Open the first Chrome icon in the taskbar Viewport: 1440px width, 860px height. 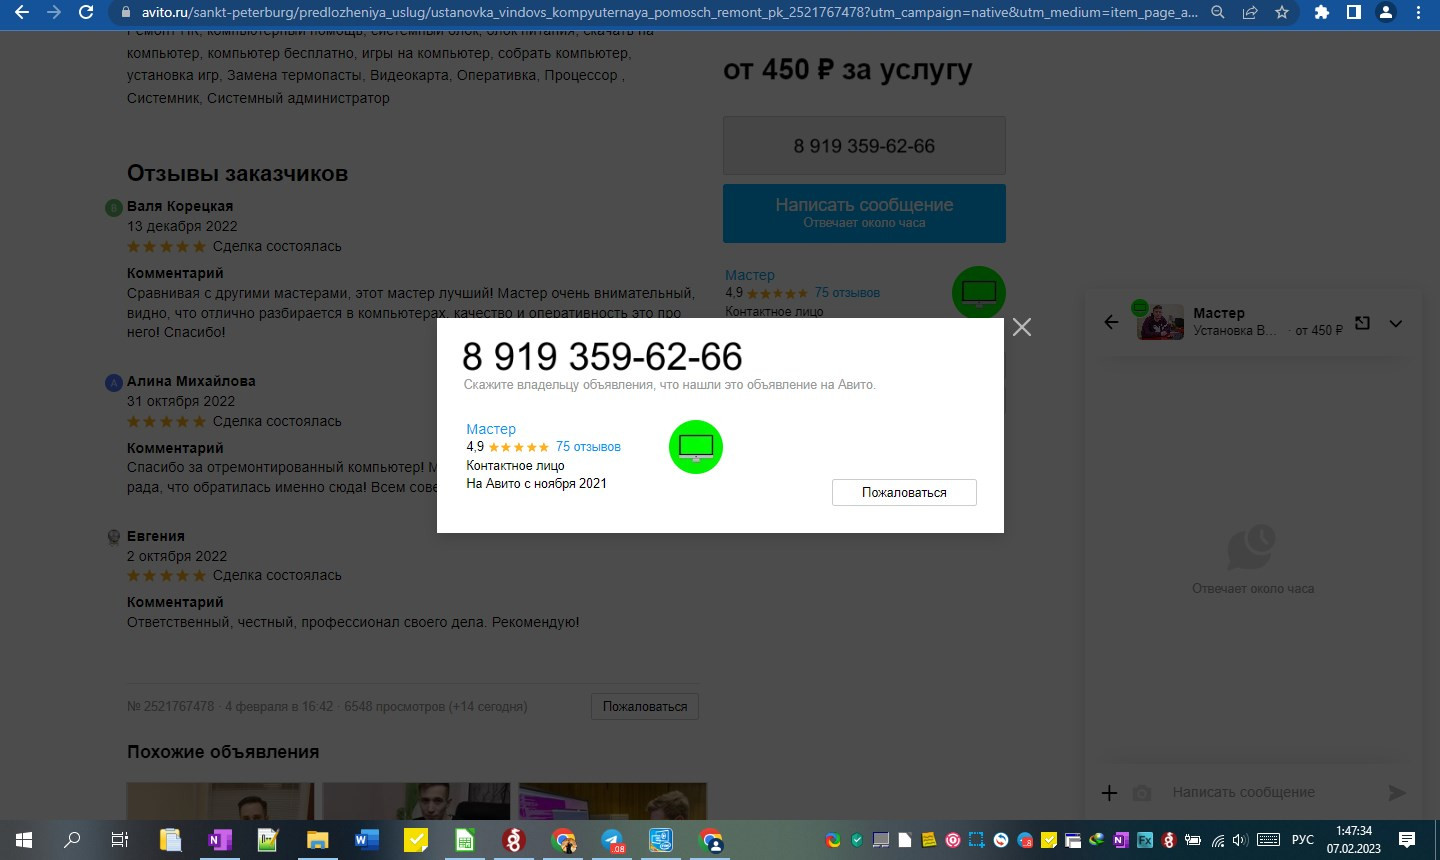(563, 840)
